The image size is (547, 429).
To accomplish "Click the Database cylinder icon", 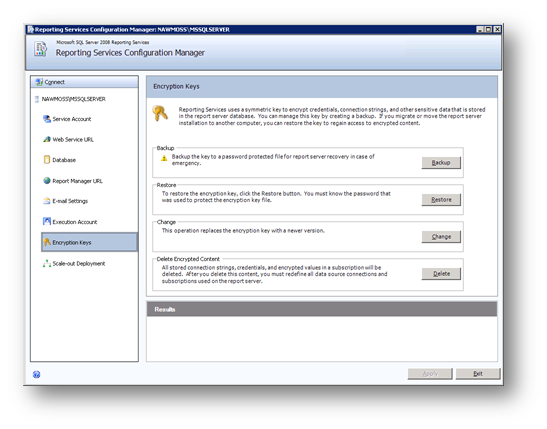I will [47, 160].
